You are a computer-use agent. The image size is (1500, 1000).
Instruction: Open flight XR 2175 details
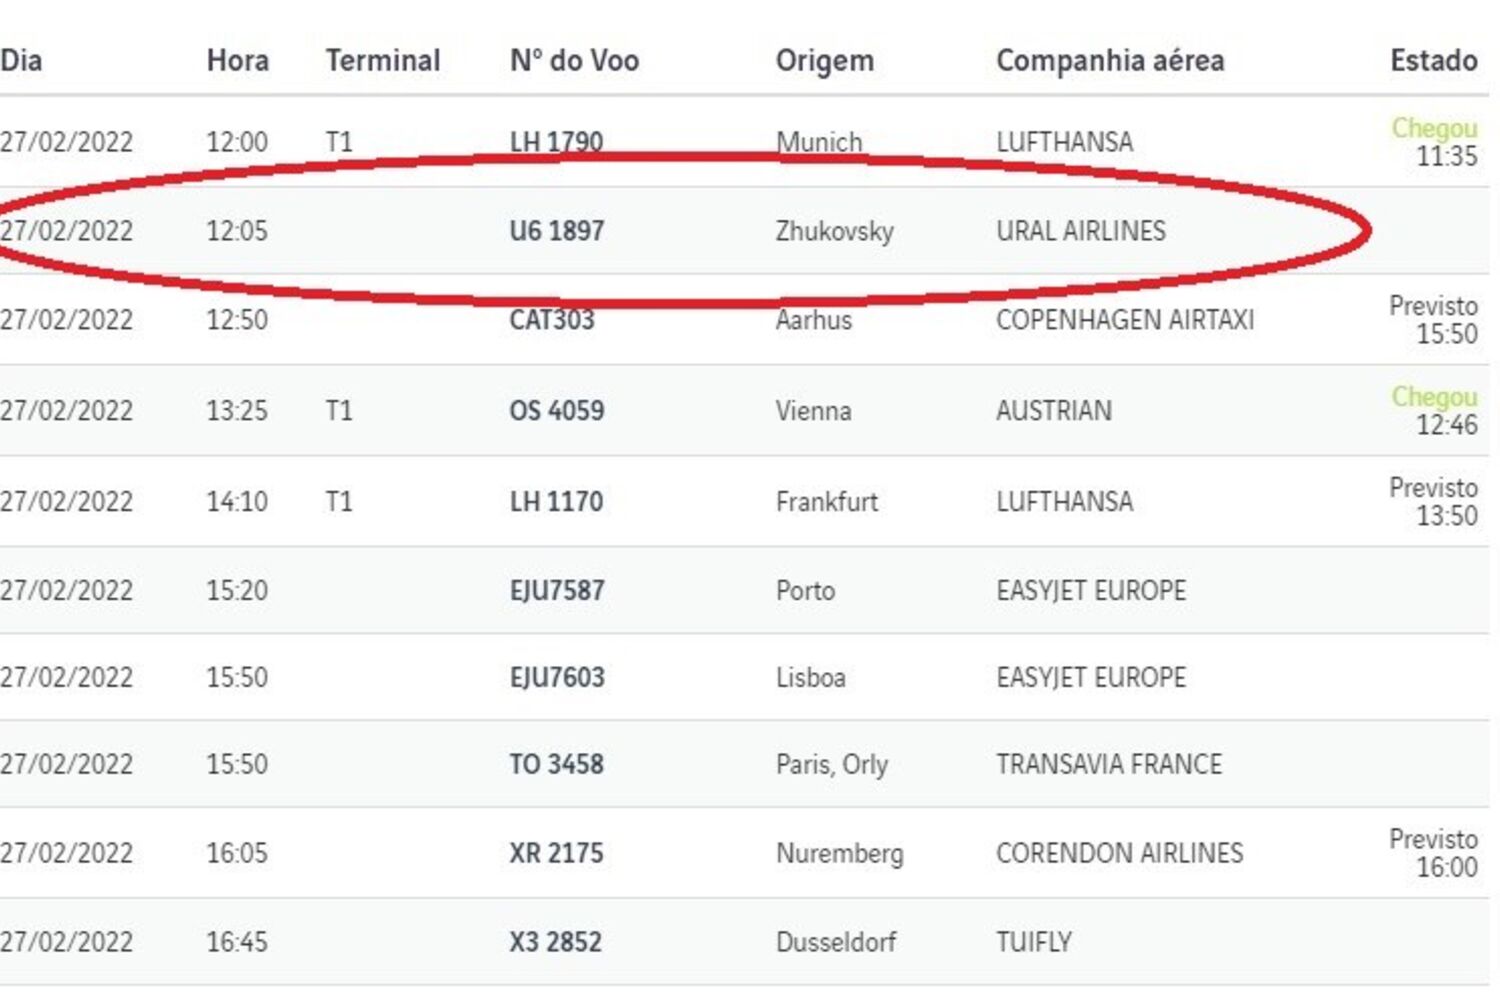tap(557, 853)
